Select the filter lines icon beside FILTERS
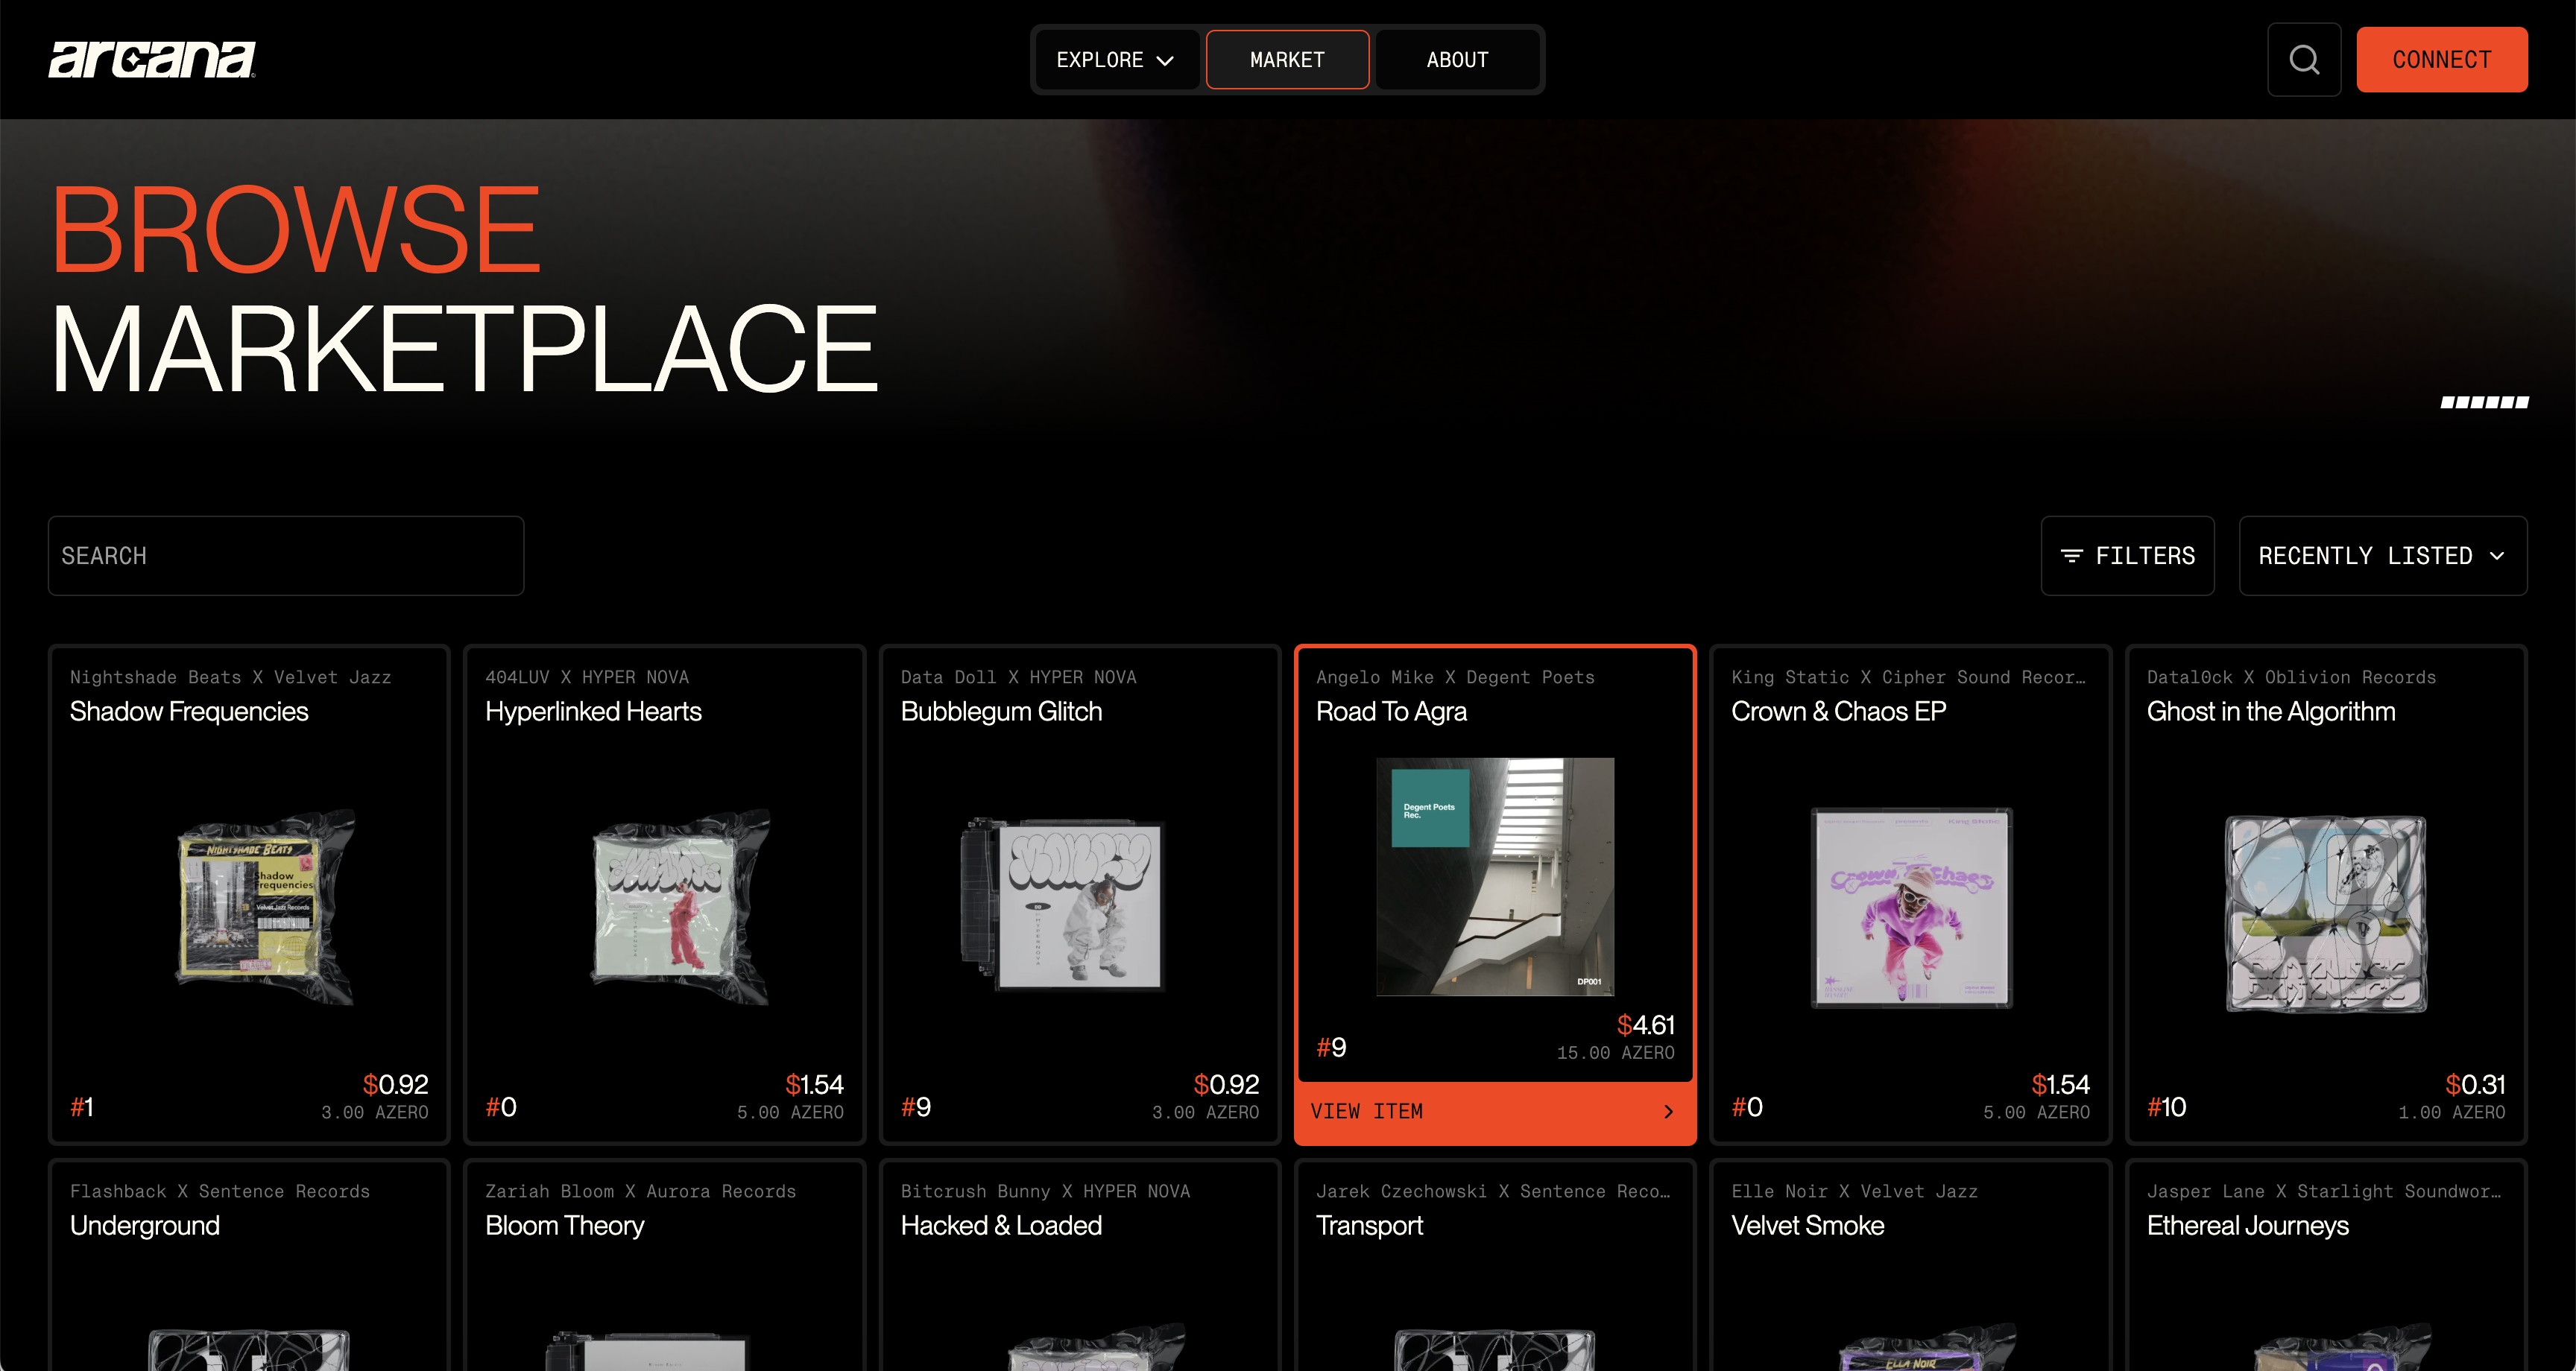The height and width of the screenshot is (1371, 2576). [2072, 556]
